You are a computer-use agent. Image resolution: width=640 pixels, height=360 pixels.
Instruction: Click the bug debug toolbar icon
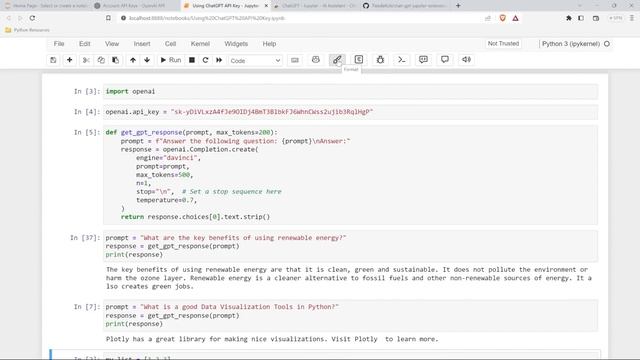380,60
